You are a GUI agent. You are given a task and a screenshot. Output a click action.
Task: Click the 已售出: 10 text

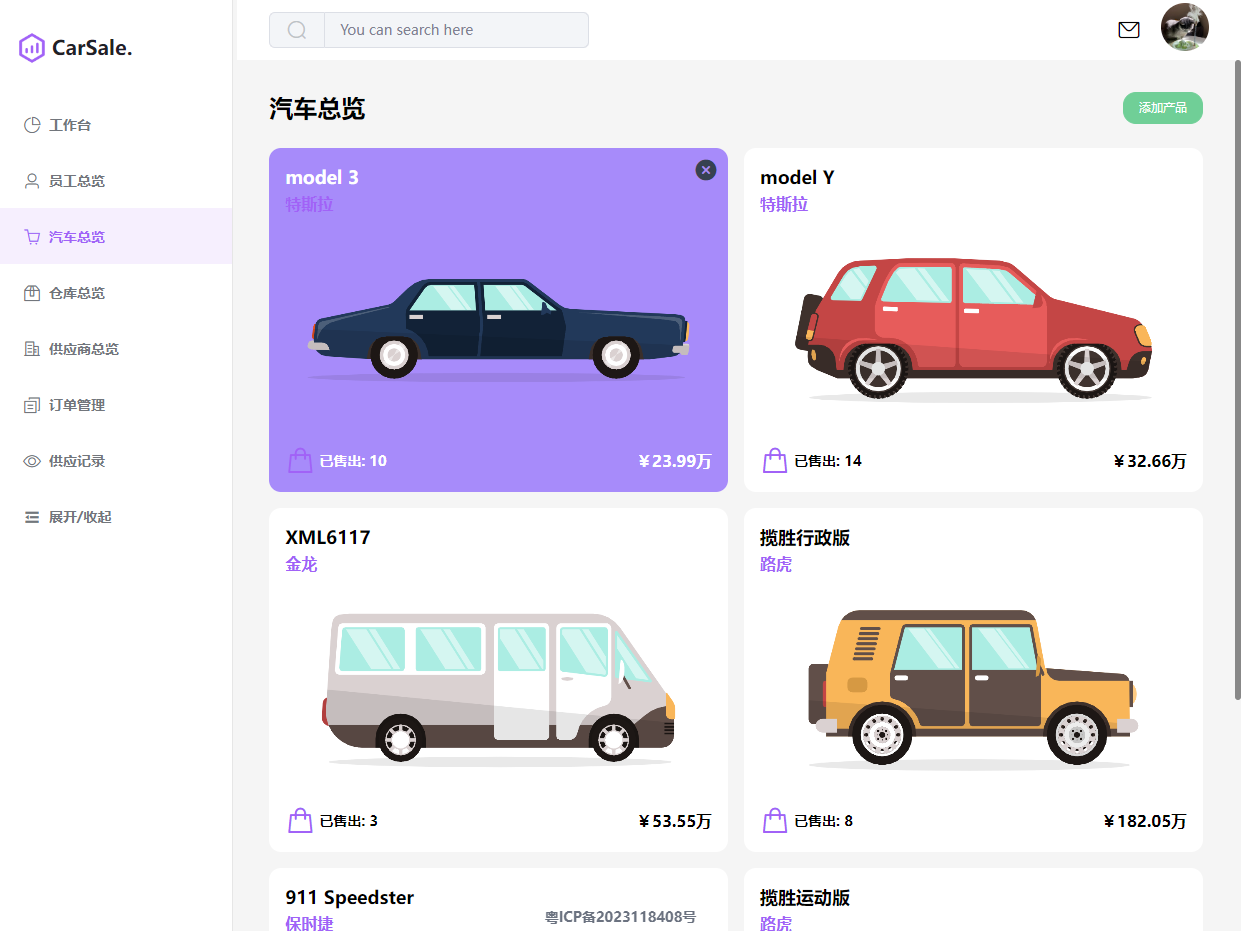point(353,461)
